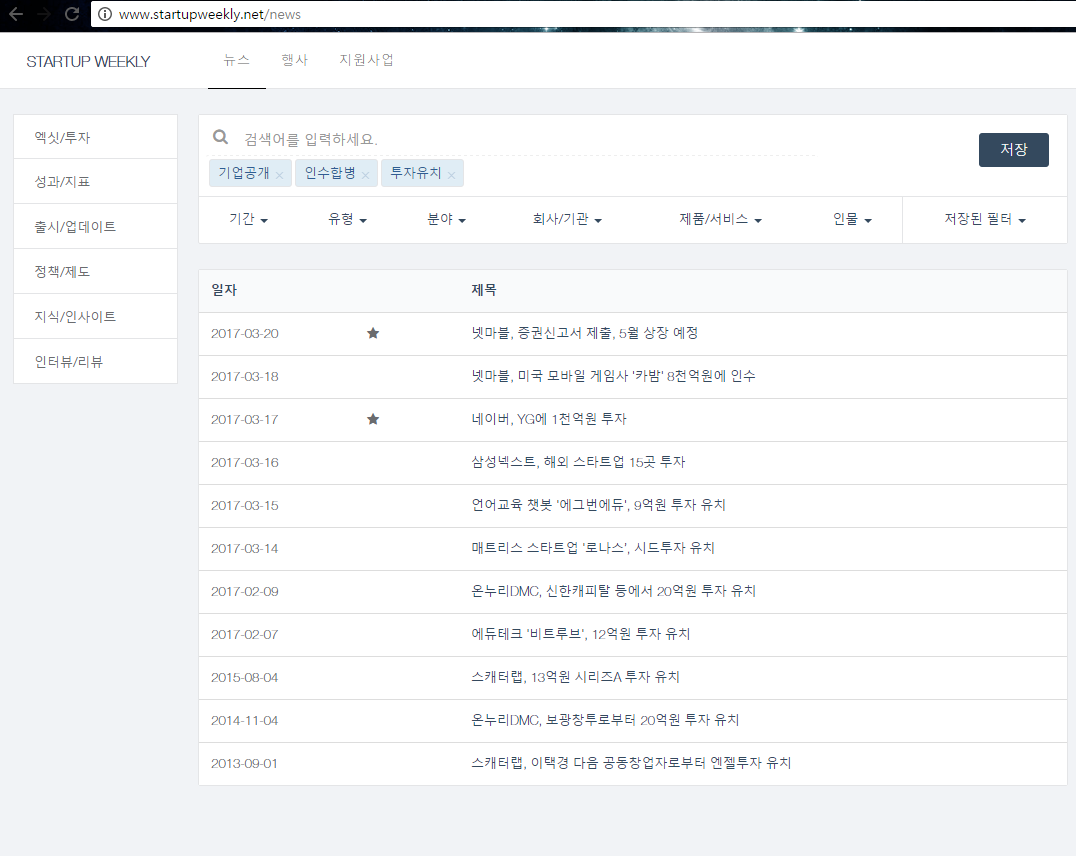Select the 인터뷰/리뷰 sidebar category
Screen dimensions: 1076x856
(x=95, y=361)
